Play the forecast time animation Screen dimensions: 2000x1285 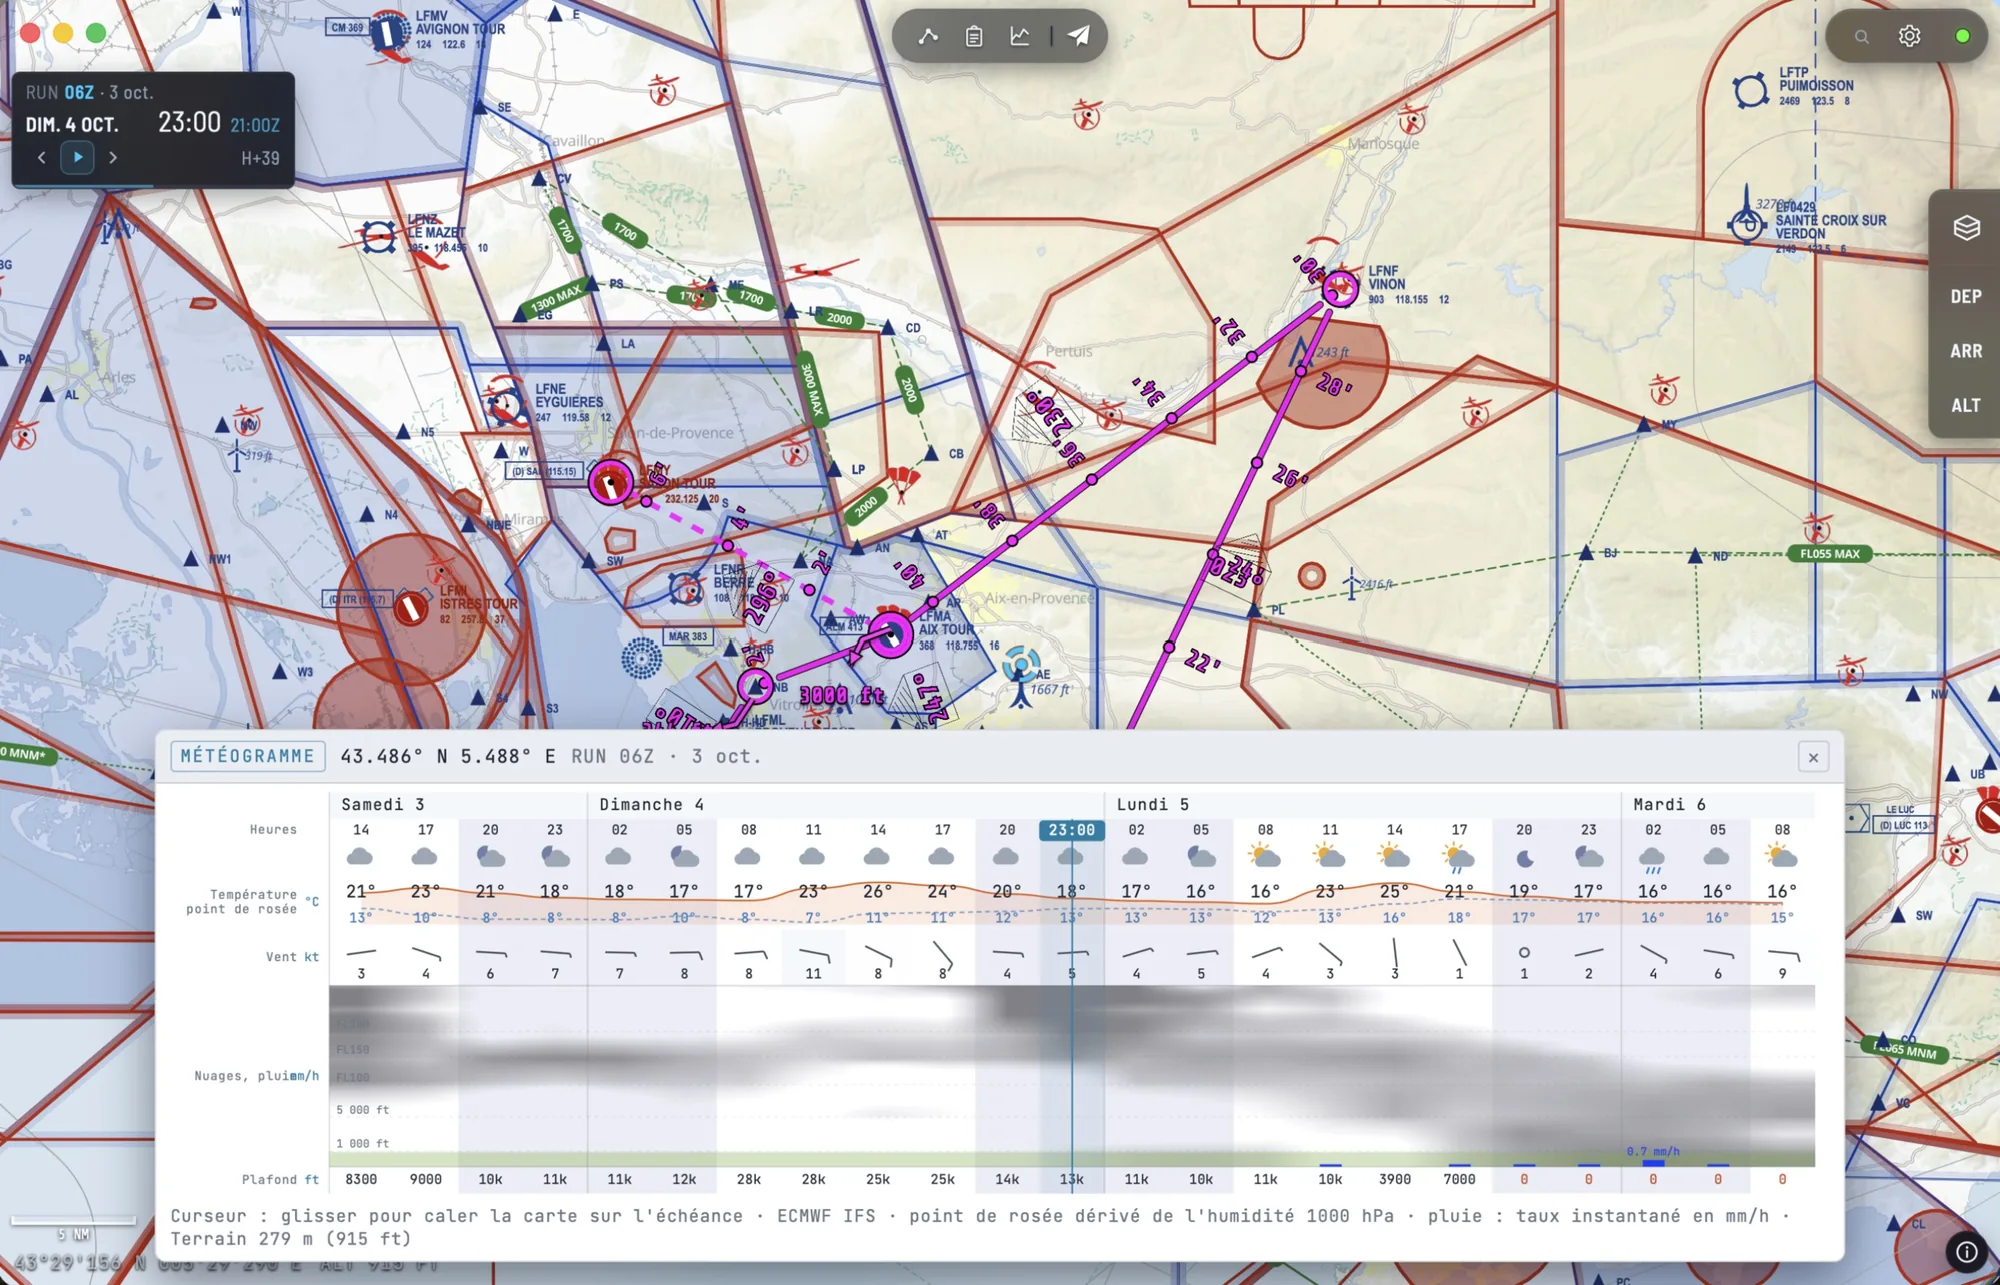(77, 157)
